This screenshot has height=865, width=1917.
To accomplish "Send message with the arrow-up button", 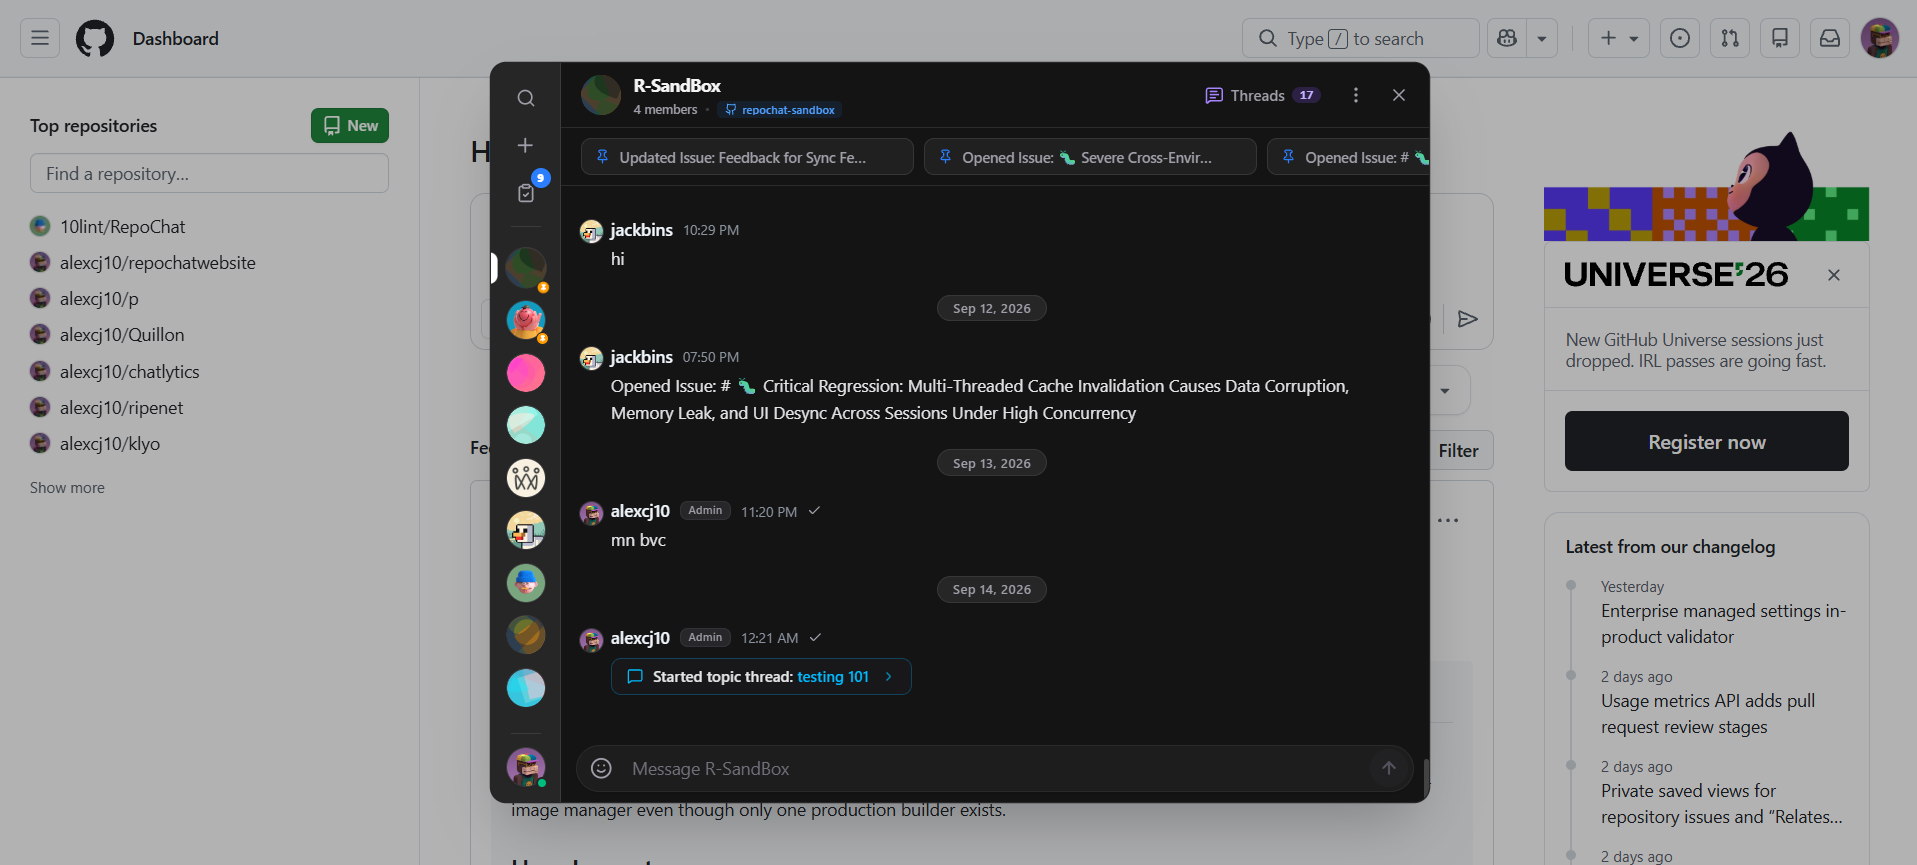I will click(1389, 768).
